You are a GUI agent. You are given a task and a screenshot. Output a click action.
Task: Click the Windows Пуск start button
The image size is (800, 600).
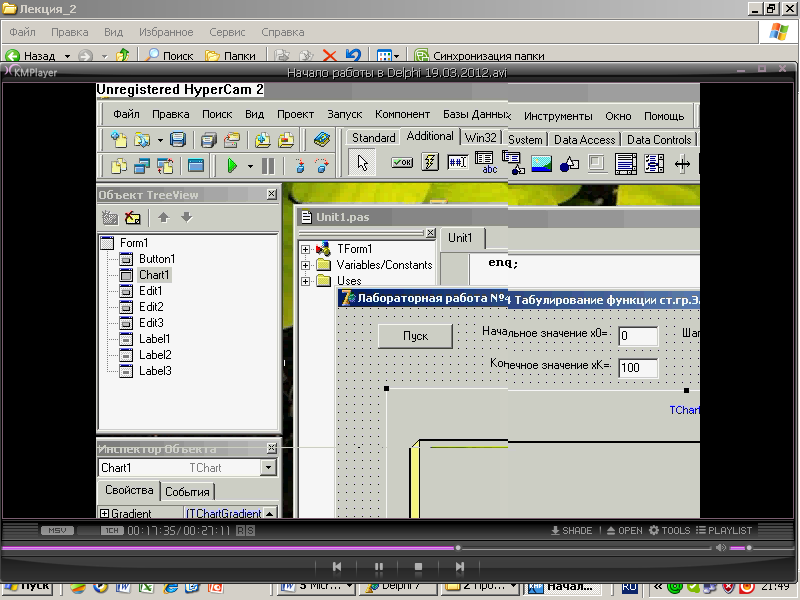click(x=27, y=587)
